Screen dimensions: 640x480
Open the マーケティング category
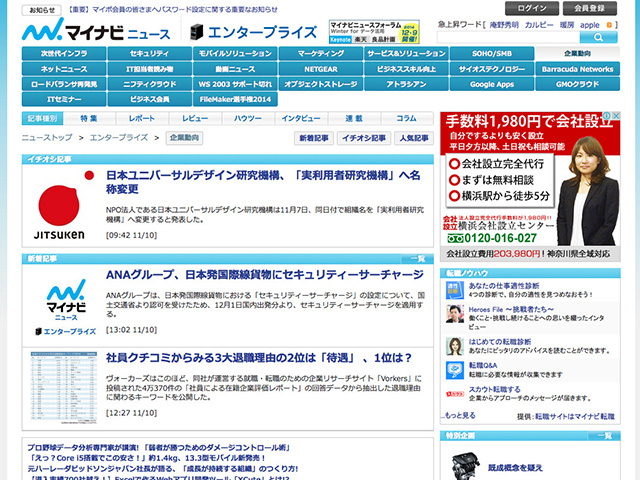click(321, 53)
